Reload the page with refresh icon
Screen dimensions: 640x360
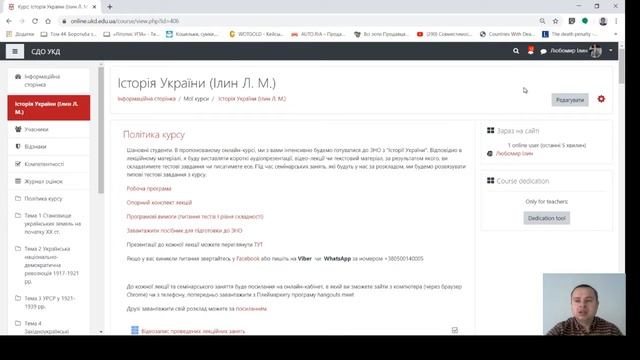35,21
